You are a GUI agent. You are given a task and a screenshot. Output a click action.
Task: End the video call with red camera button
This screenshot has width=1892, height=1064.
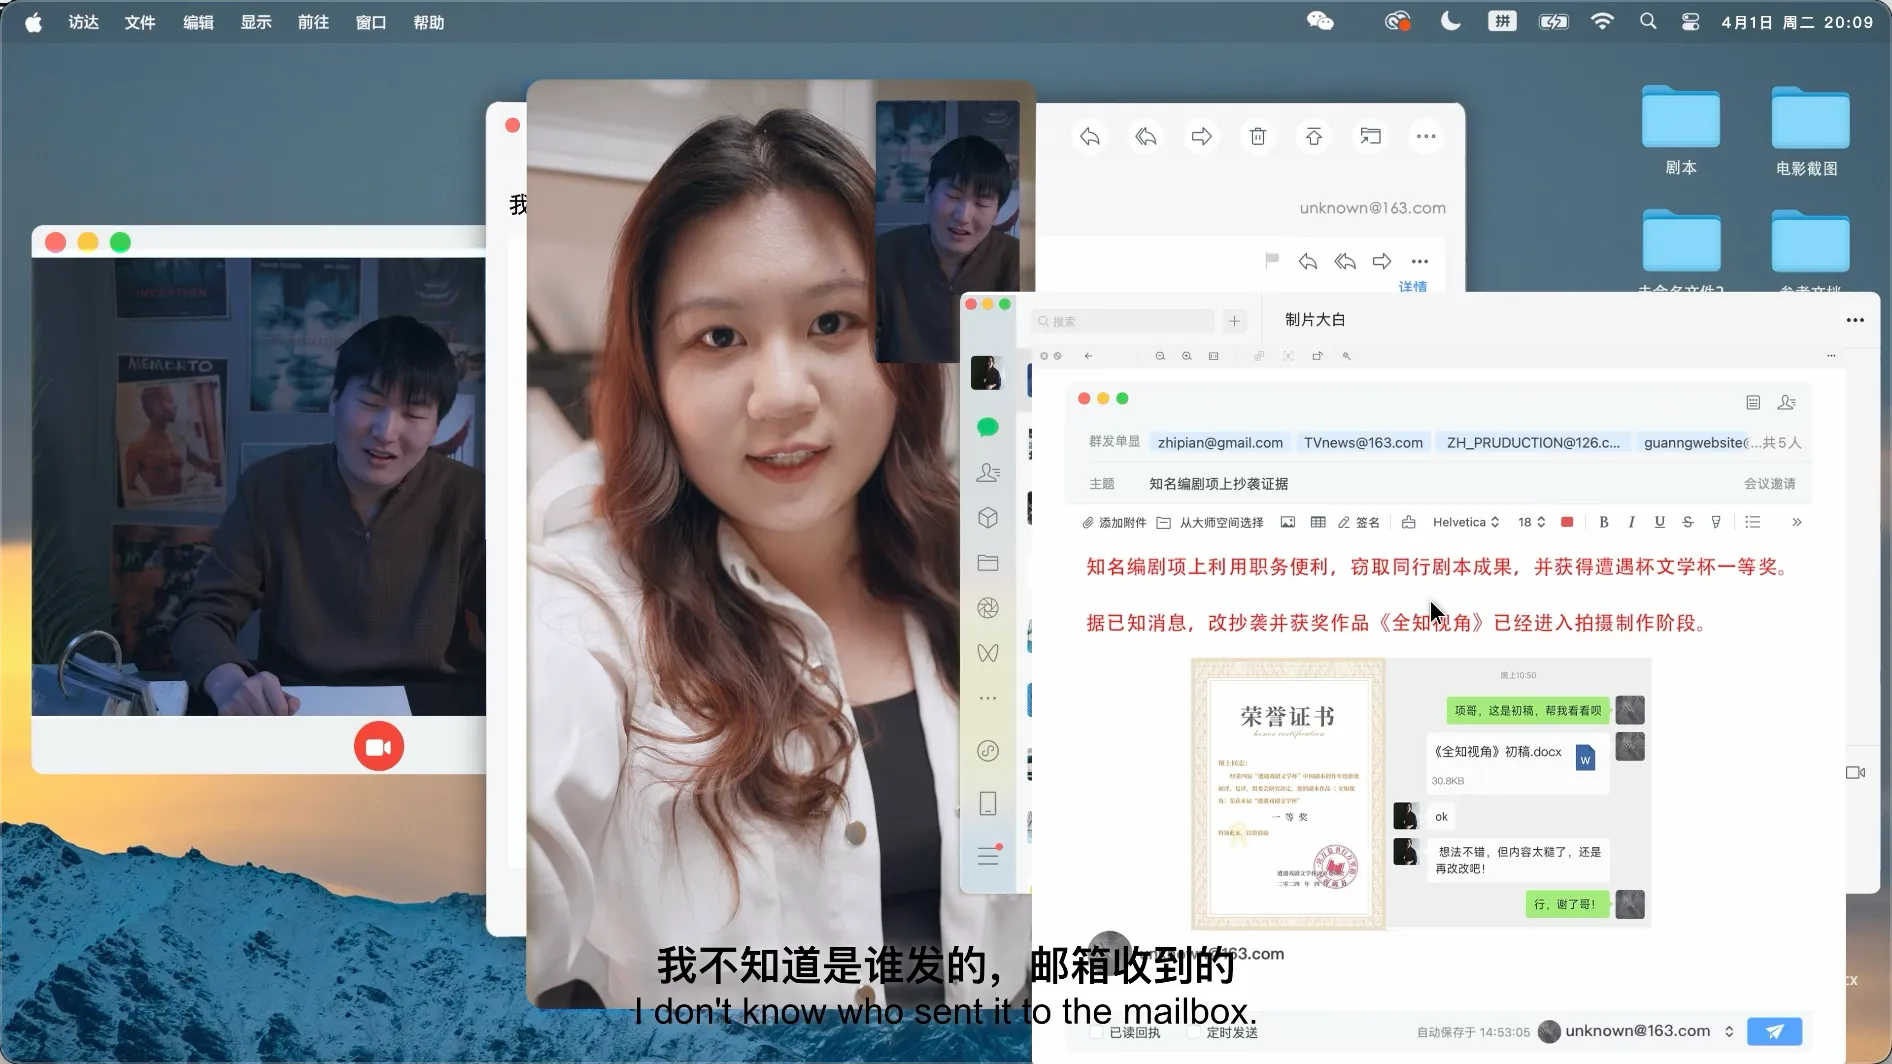[379, 746]
